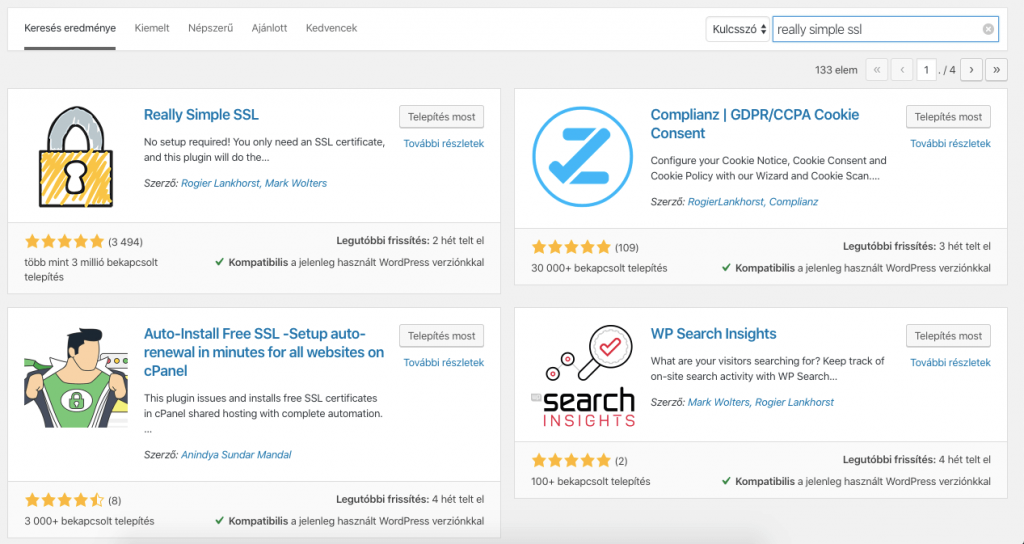The width and height of the screenshot is (1024, 544).
Task: Switch to the Kiemelt tab
Action: coord(152,28)
